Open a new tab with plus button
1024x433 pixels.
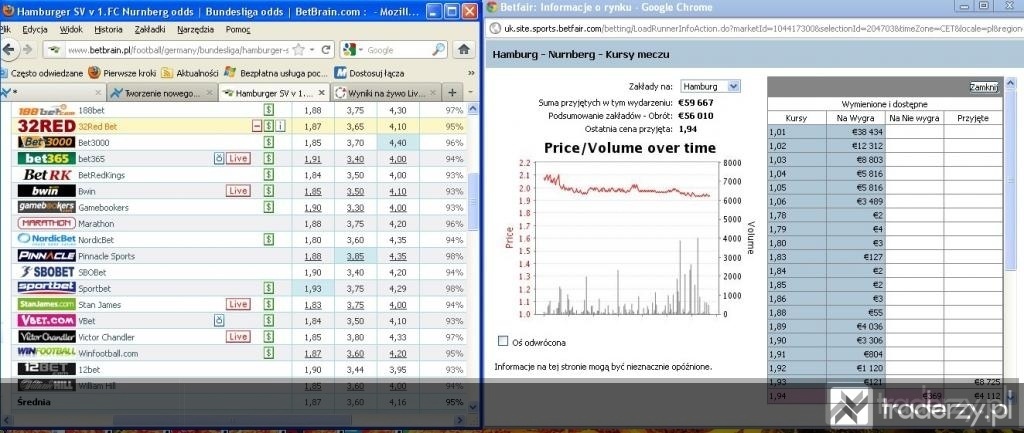point(453,93)
